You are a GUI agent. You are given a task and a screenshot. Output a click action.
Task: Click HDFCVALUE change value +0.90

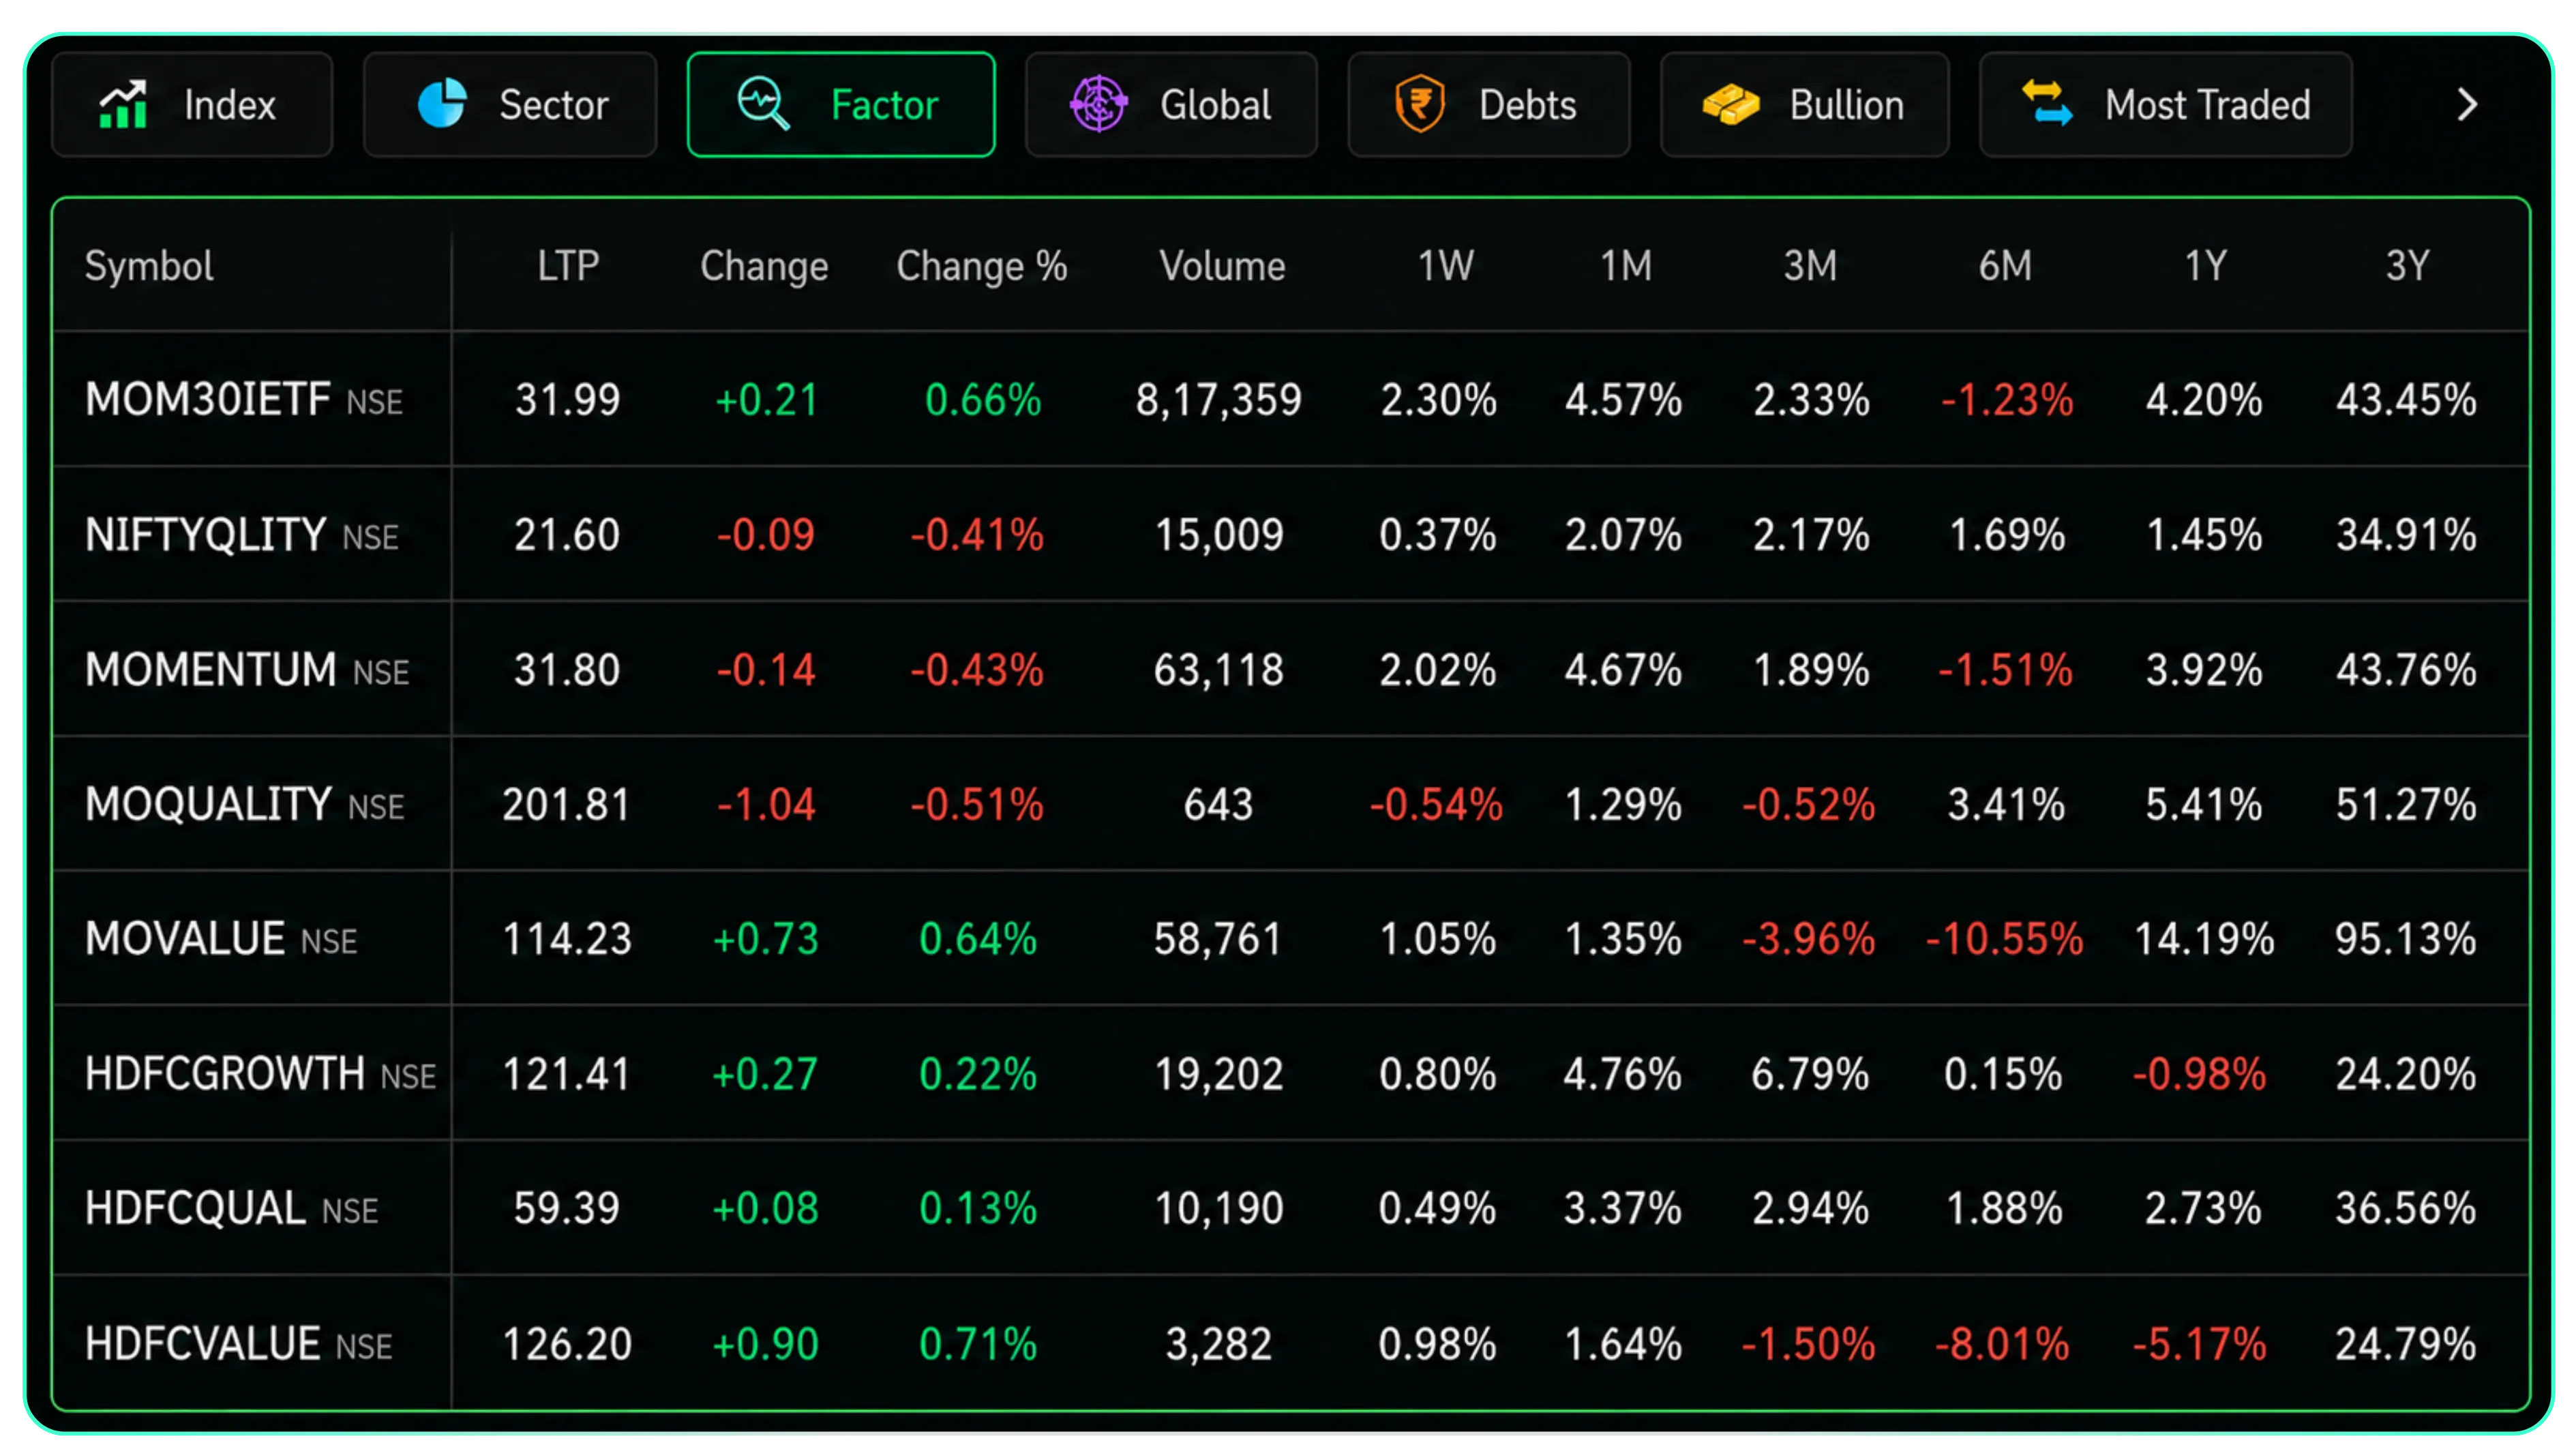point(765,1344)
